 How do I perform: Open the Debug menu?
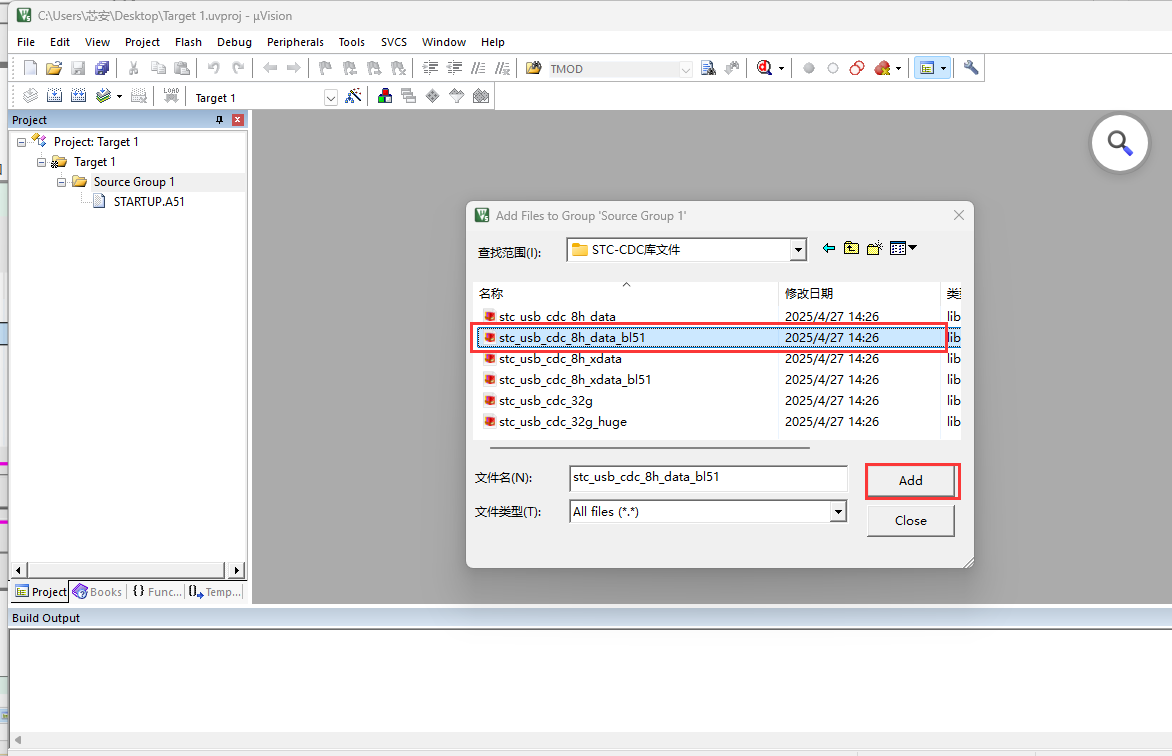[x=234, y=42]
